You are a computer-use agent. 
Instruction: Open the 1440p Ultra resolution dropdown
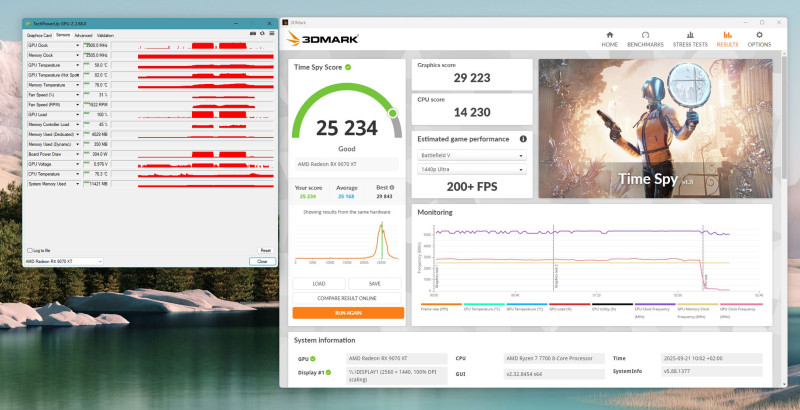[472, 169]
